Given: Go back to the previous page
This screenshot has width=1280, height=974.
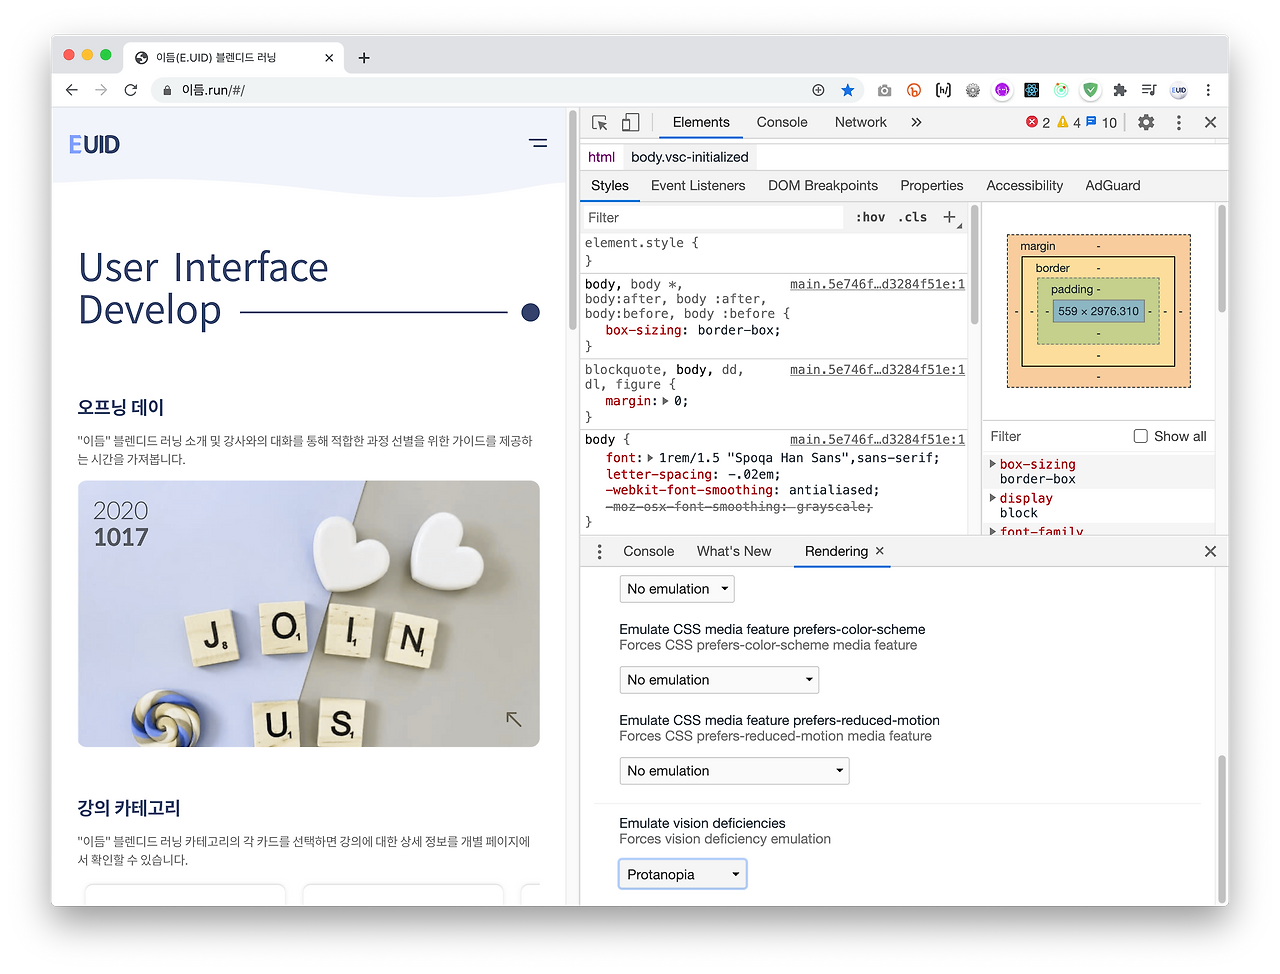Looking at the screenshot, I should [x=72, y=90].
